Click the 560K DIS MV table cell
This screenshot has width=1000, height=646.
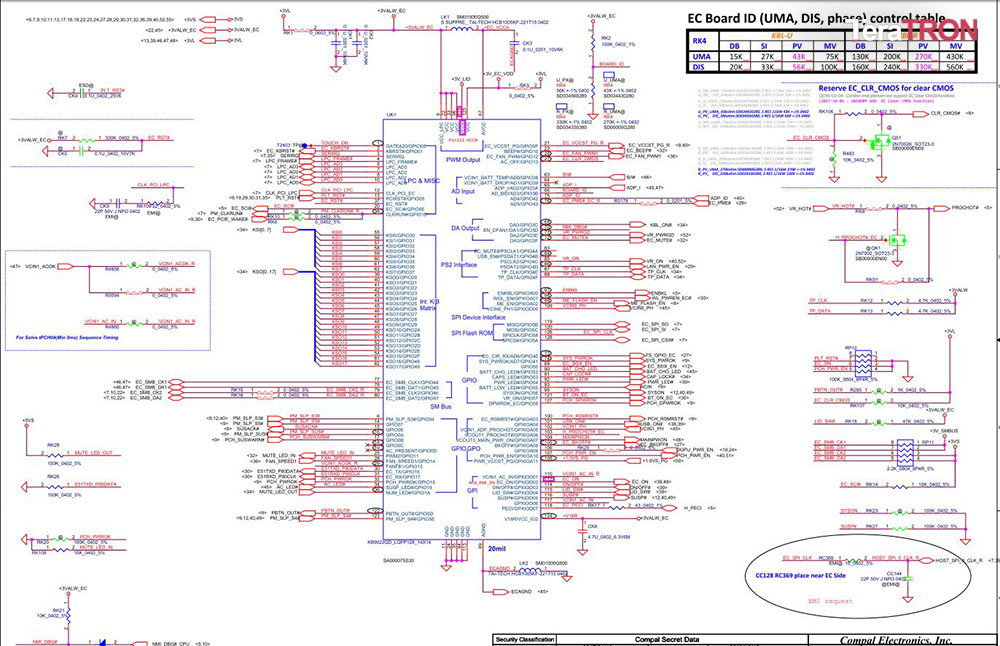click(955, 67)
